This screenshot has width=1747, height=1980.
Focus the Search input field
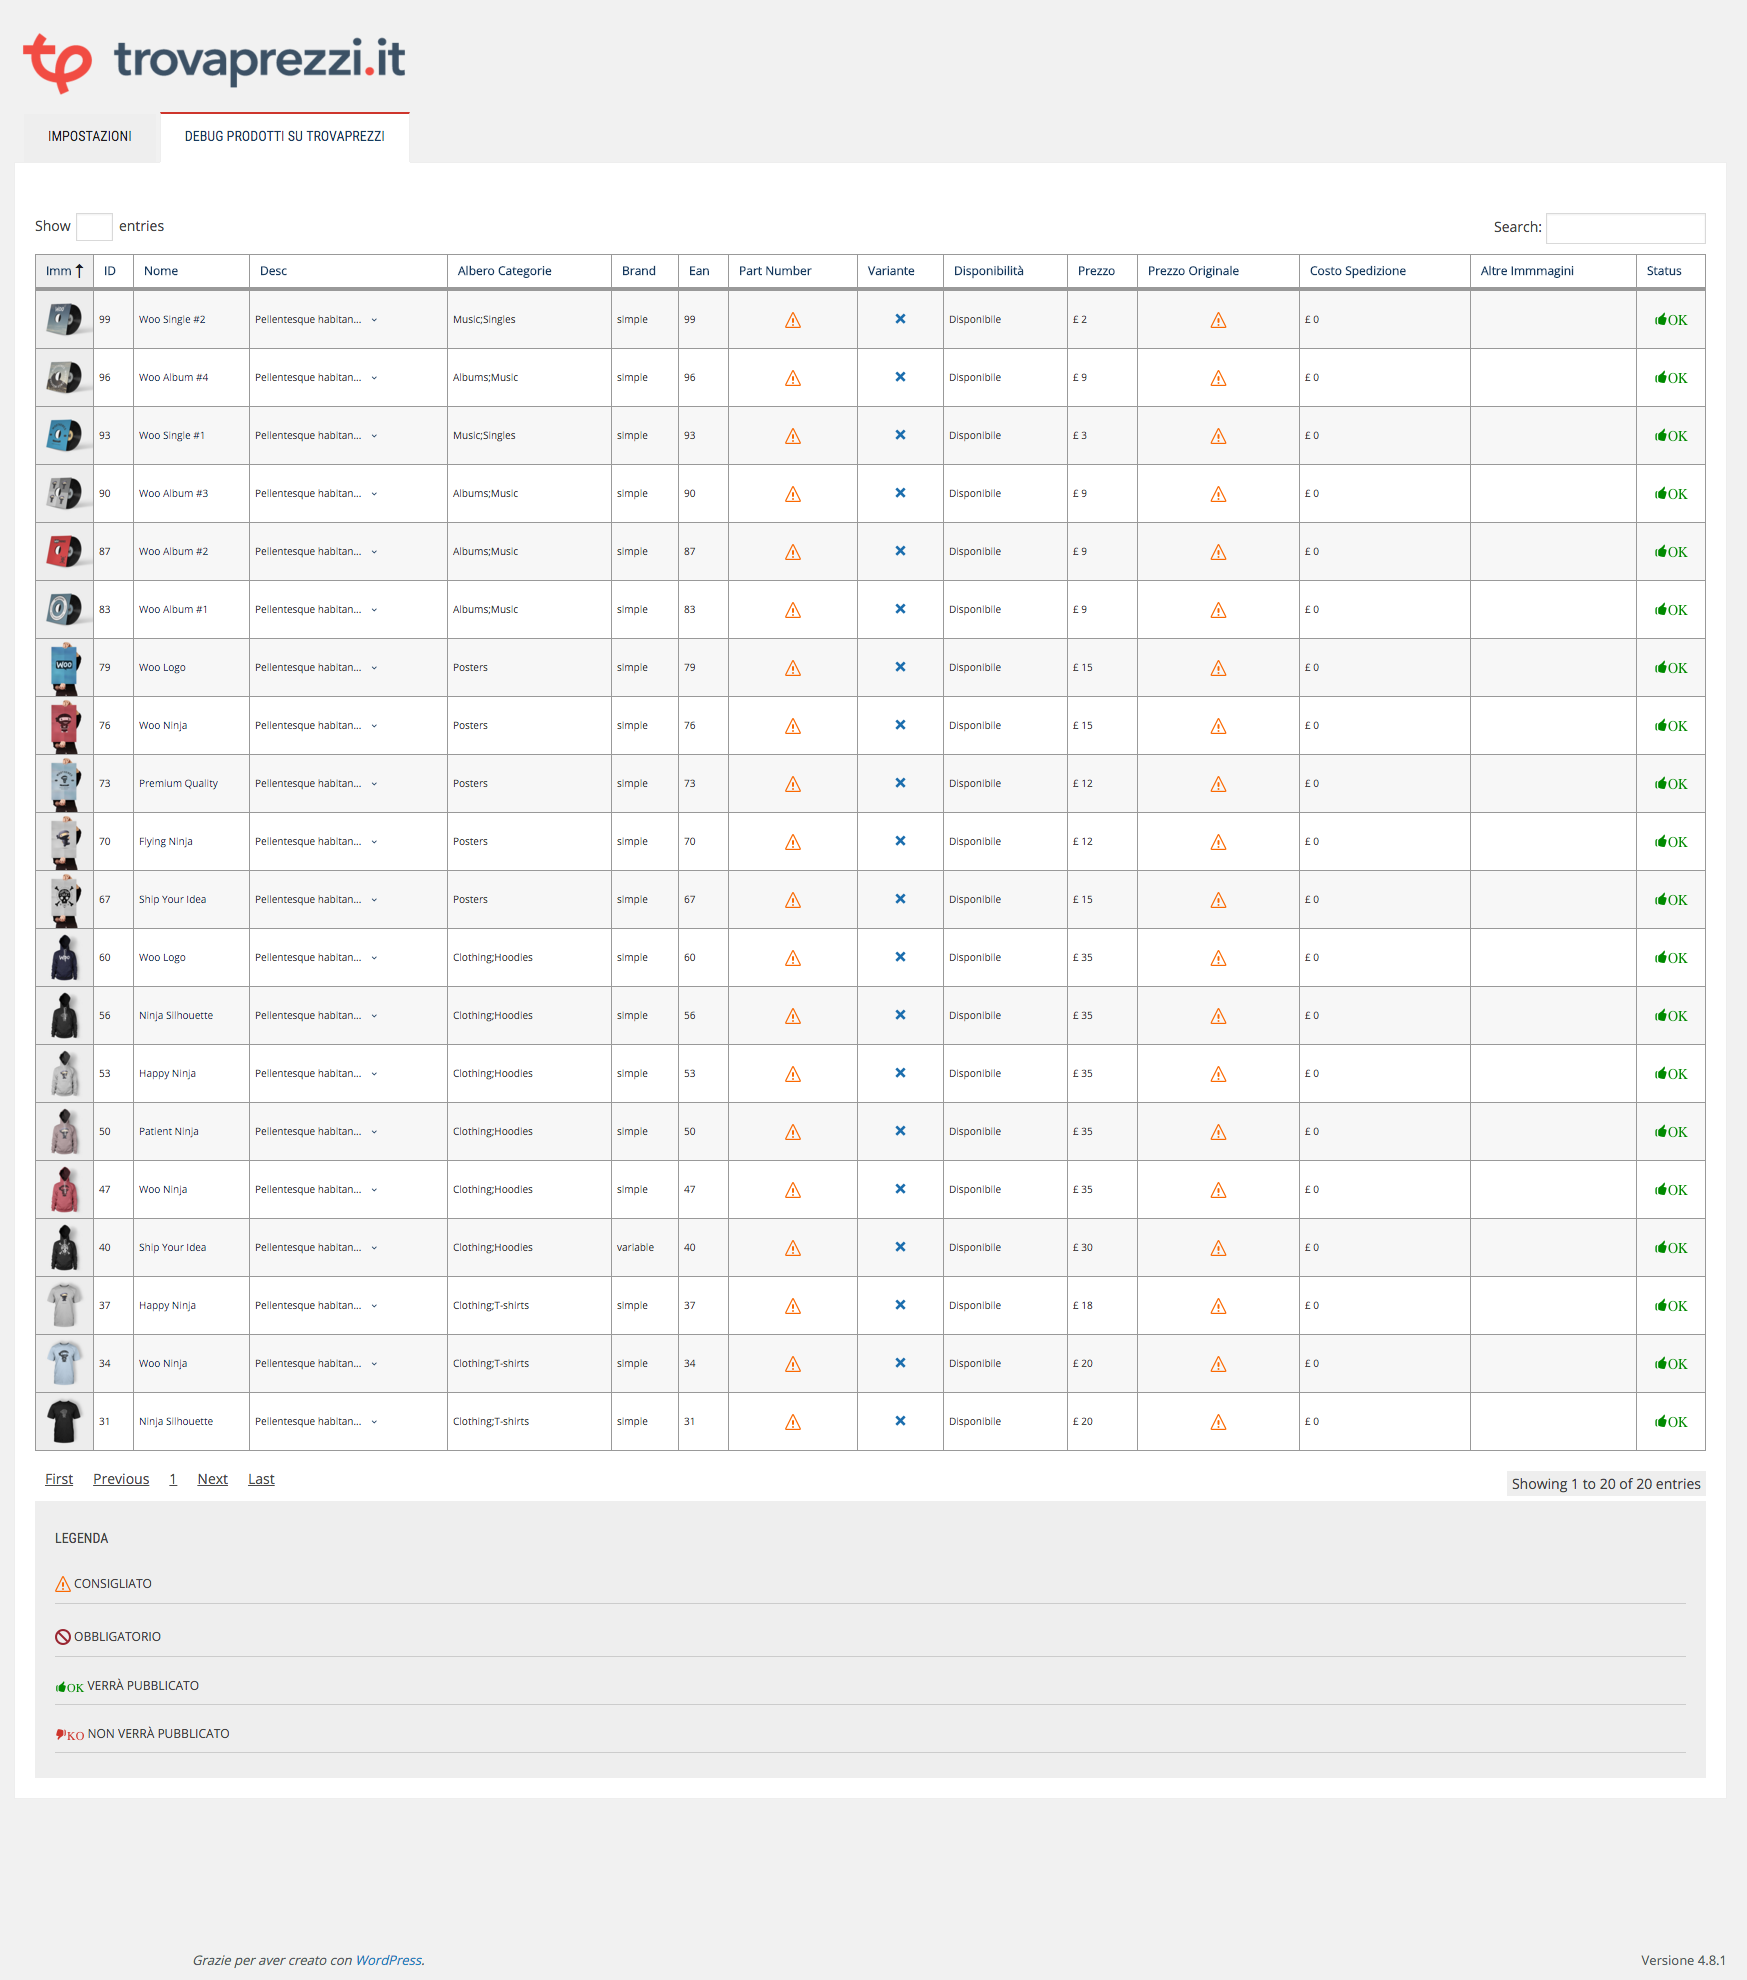click(x=1625, y=228)
